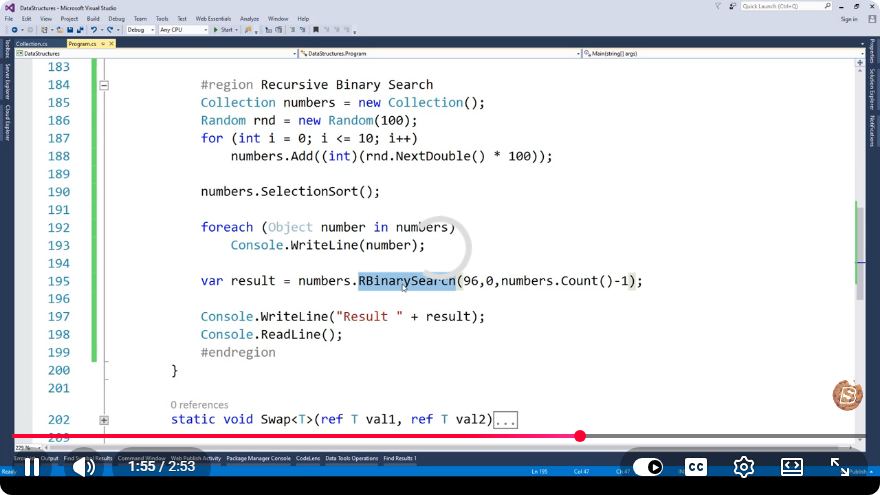Screen dimensions: 880x495
Task: Open the Package Manager Console tab
Action: 258,459
